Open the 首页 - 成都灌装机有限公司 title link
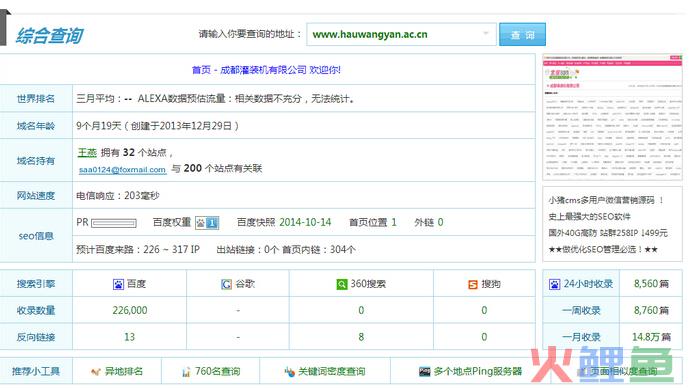 (266, 70)
